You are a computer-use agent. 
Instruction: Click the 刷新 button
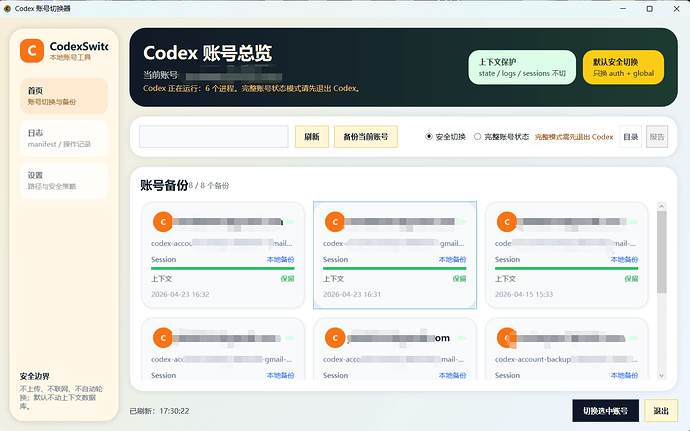coord(312,136)
